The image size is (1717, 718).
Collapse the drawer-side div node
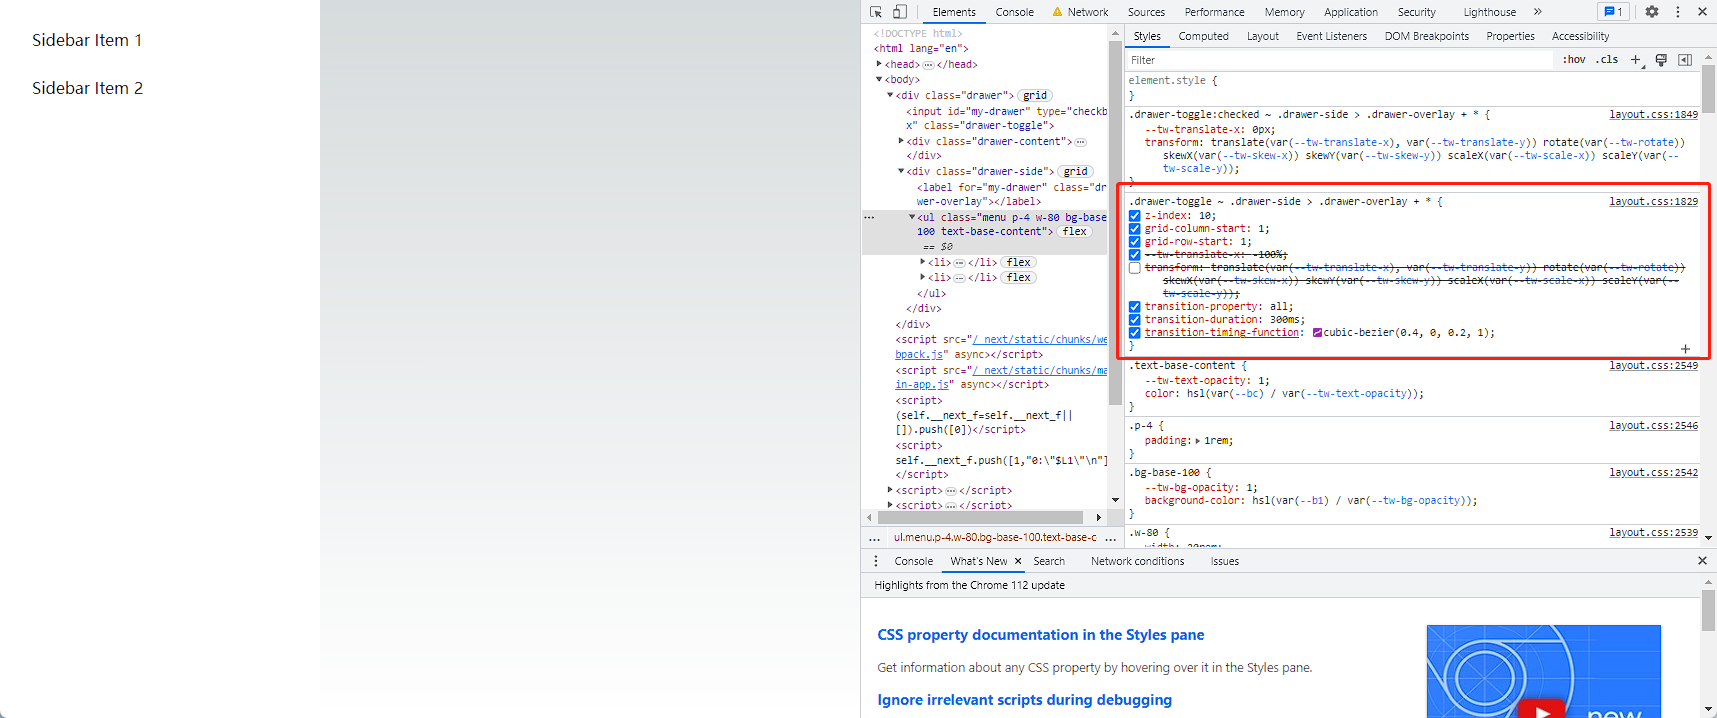pos(901,171)
